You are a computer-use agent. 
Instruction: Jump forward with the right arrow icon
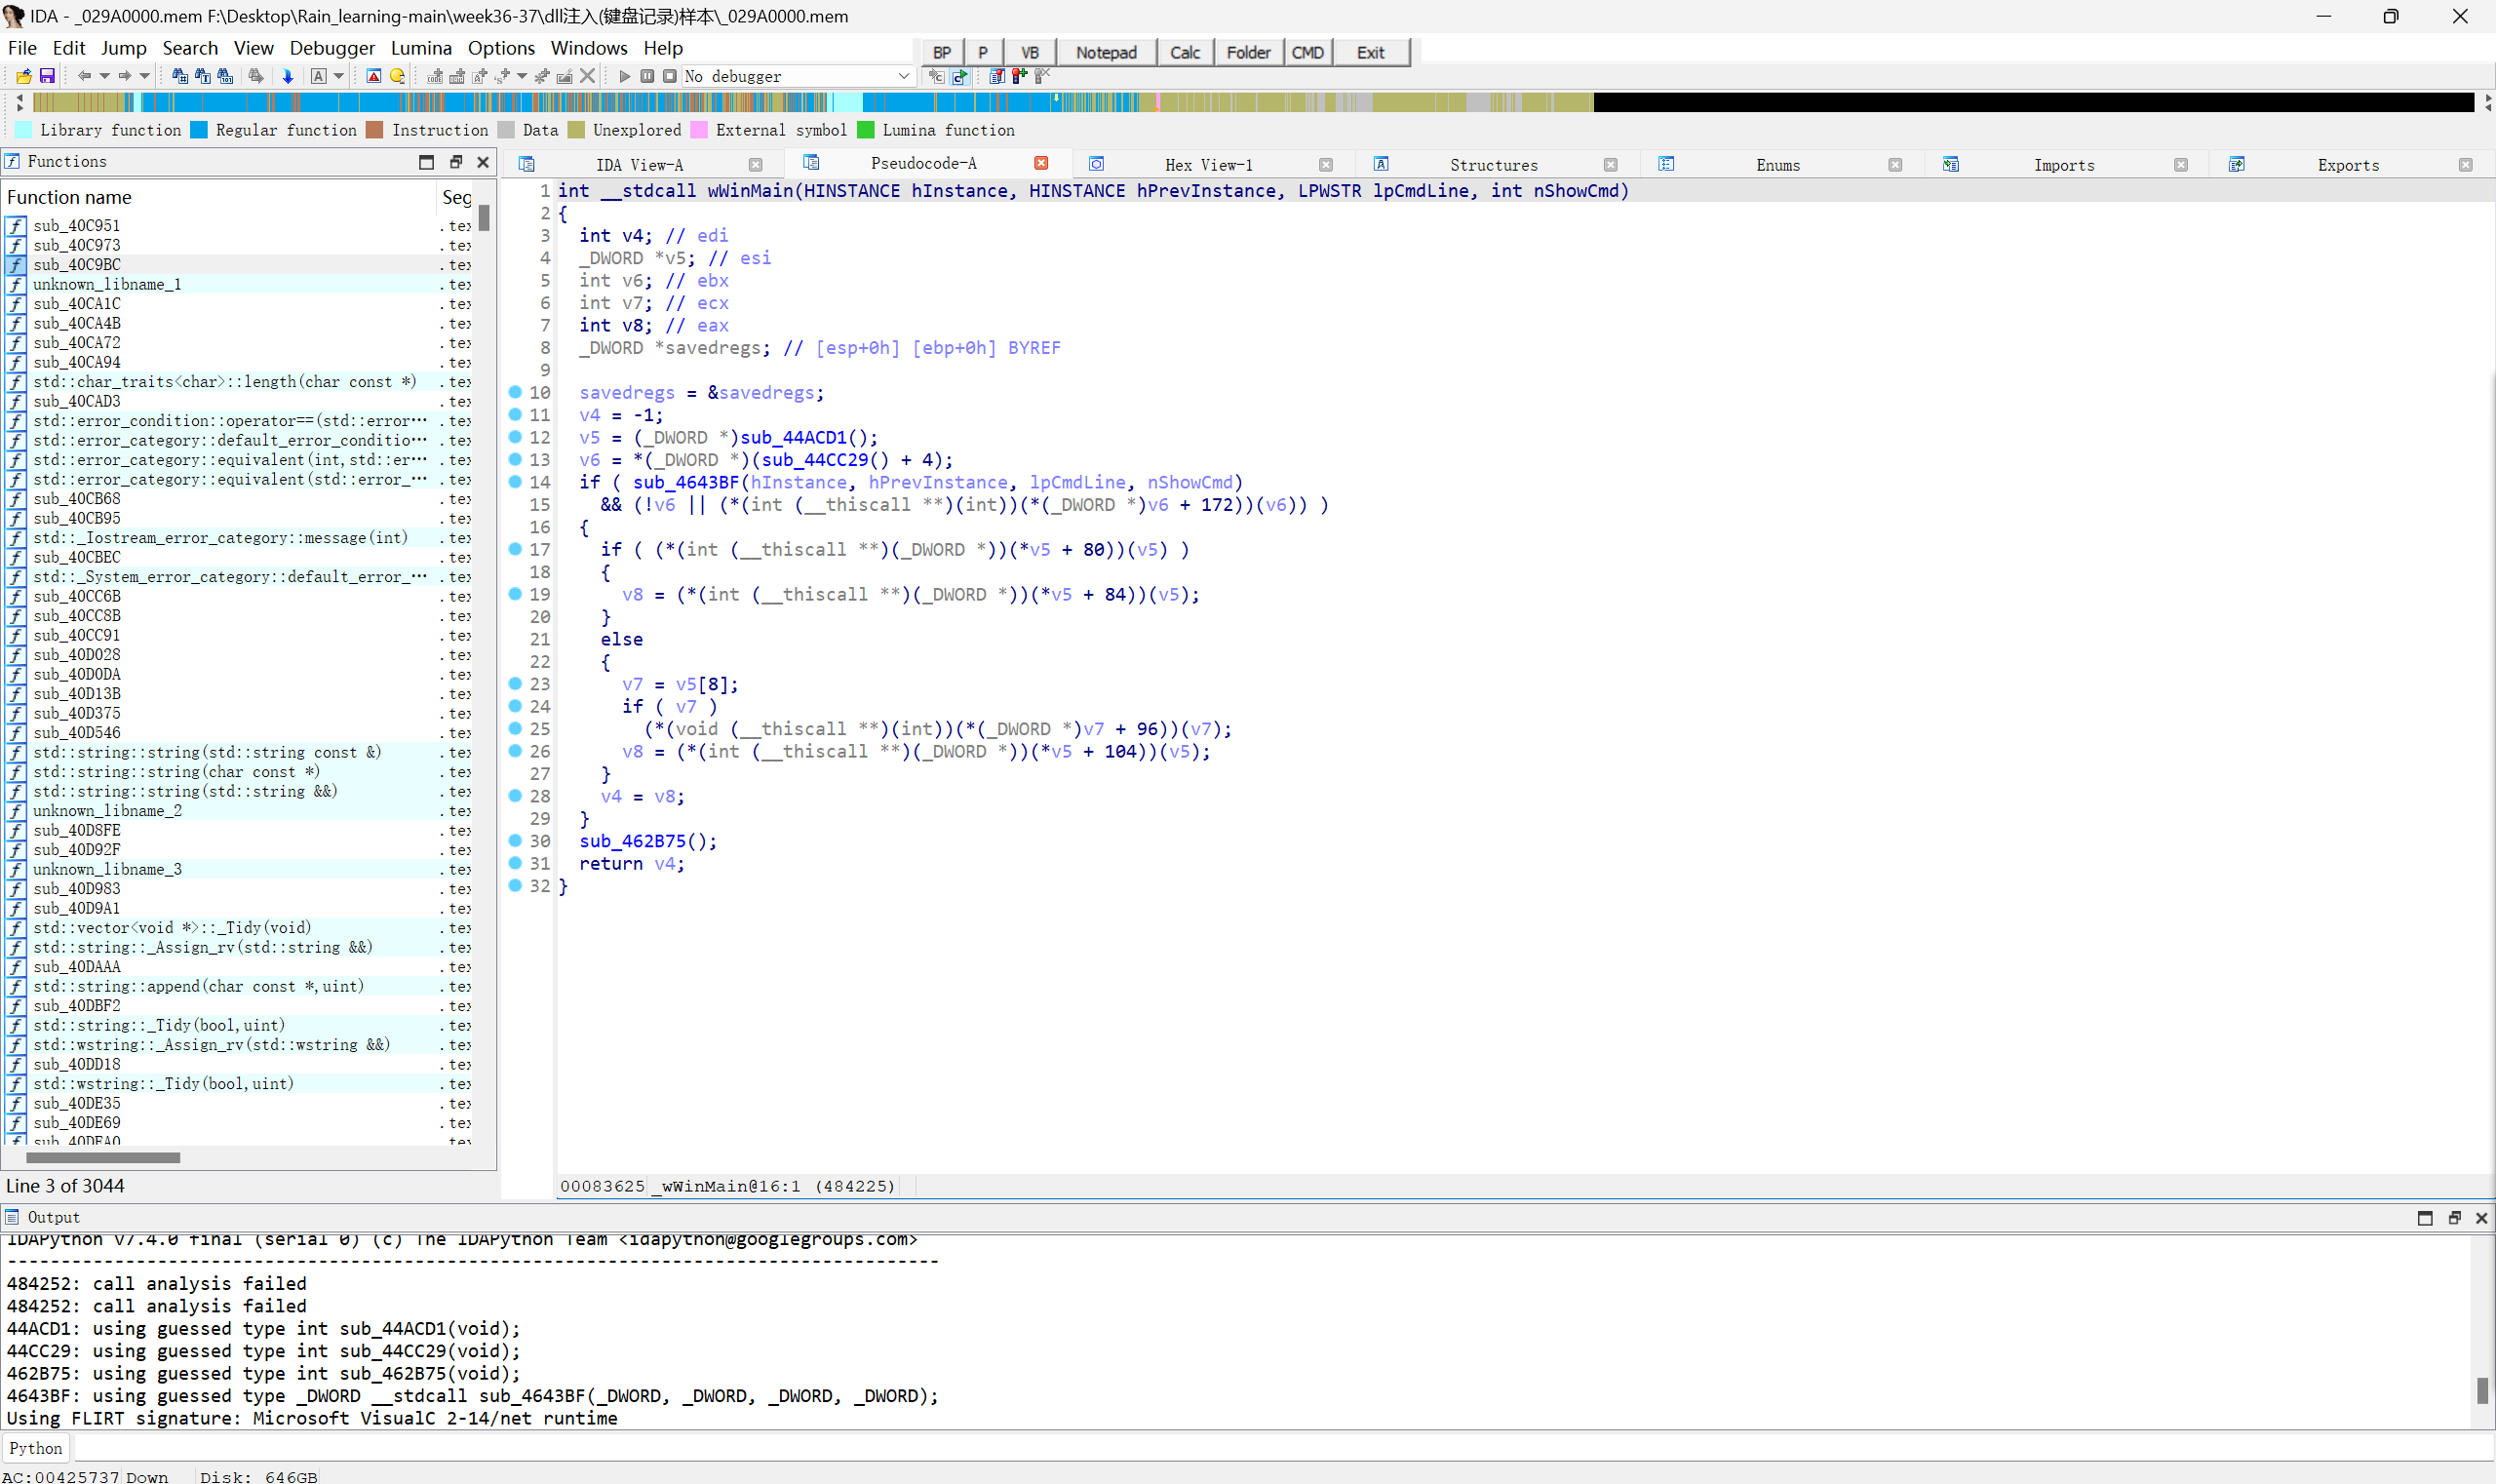pyautogui.click(x=125, y=76)
